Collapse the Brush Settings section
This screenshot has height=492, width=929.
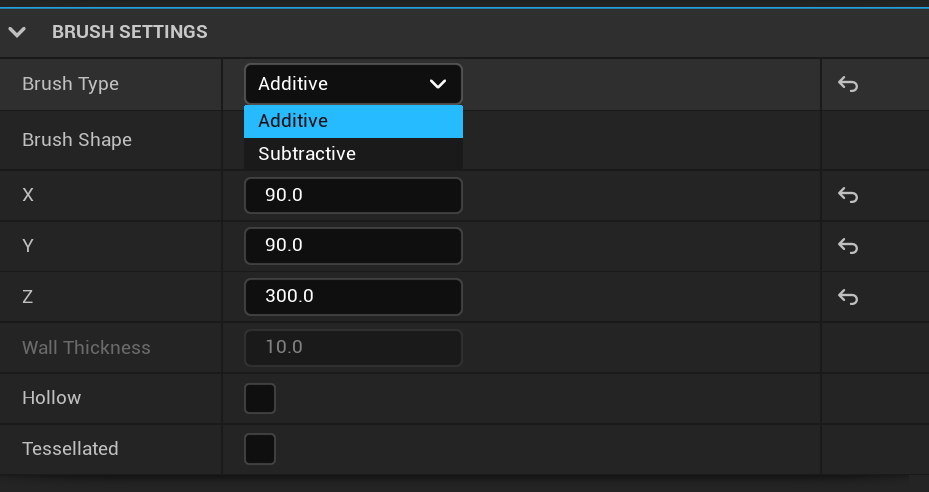tap(17, 32)
